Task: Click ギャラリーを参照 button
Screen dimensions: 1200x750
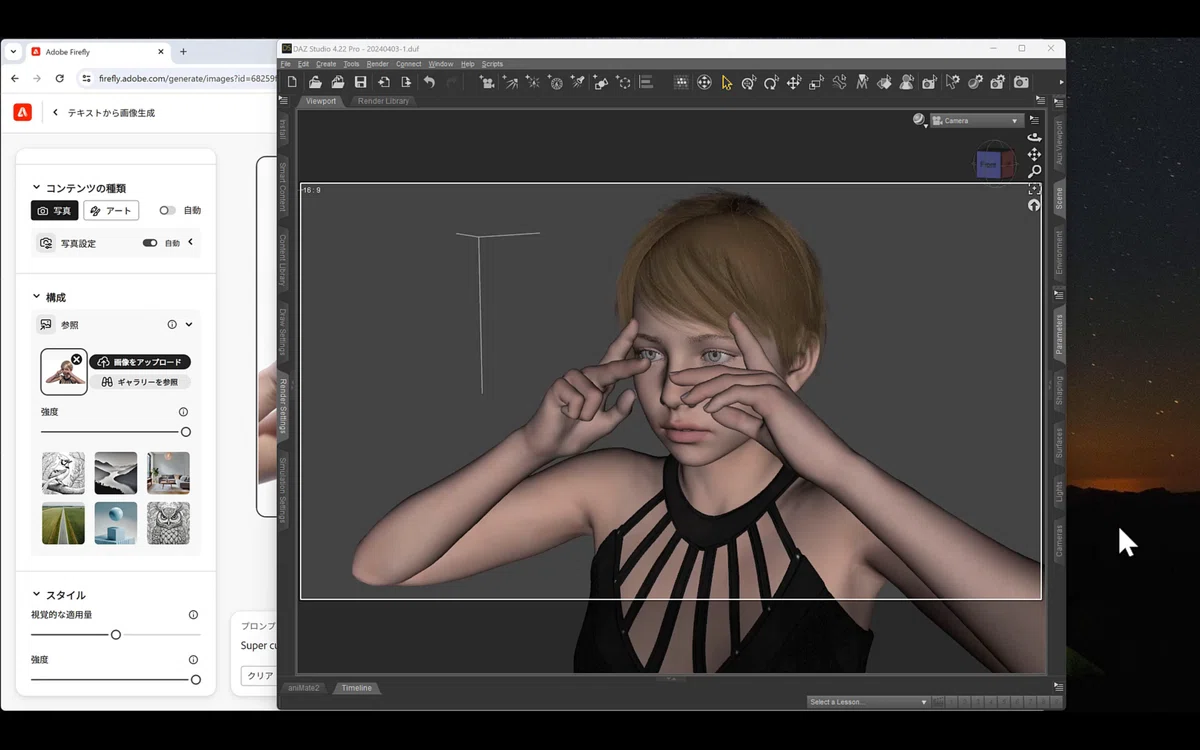Action: (140, 382)
